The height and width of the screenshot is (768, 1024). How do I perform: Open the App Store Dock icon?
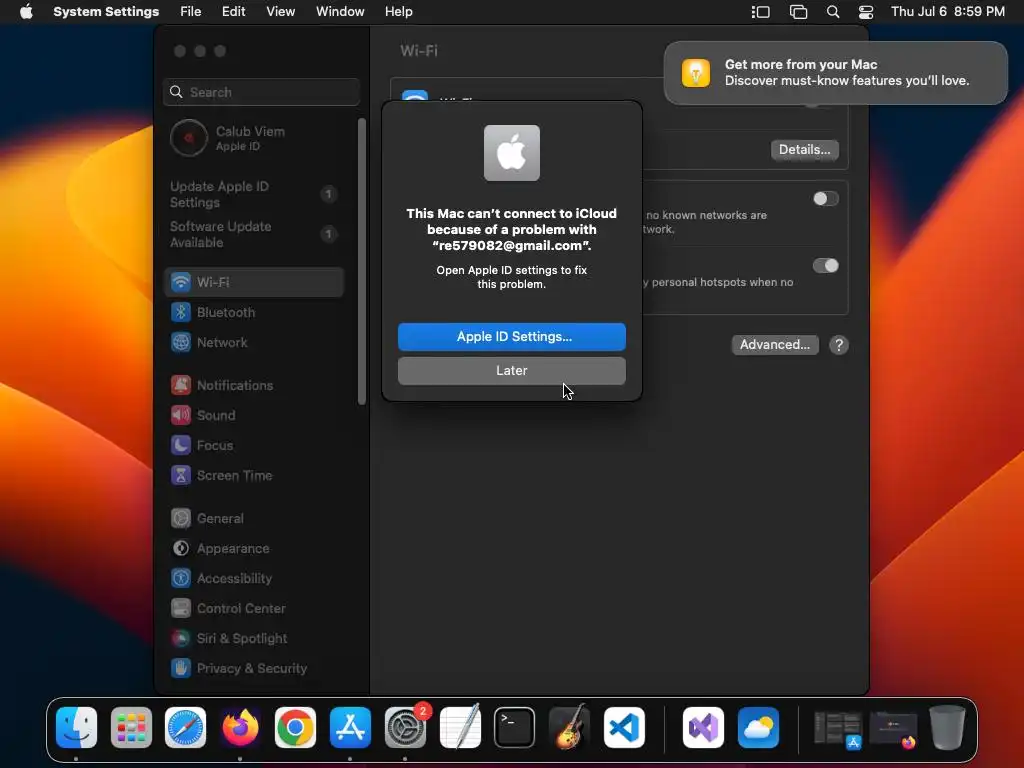tap(350, 727)
